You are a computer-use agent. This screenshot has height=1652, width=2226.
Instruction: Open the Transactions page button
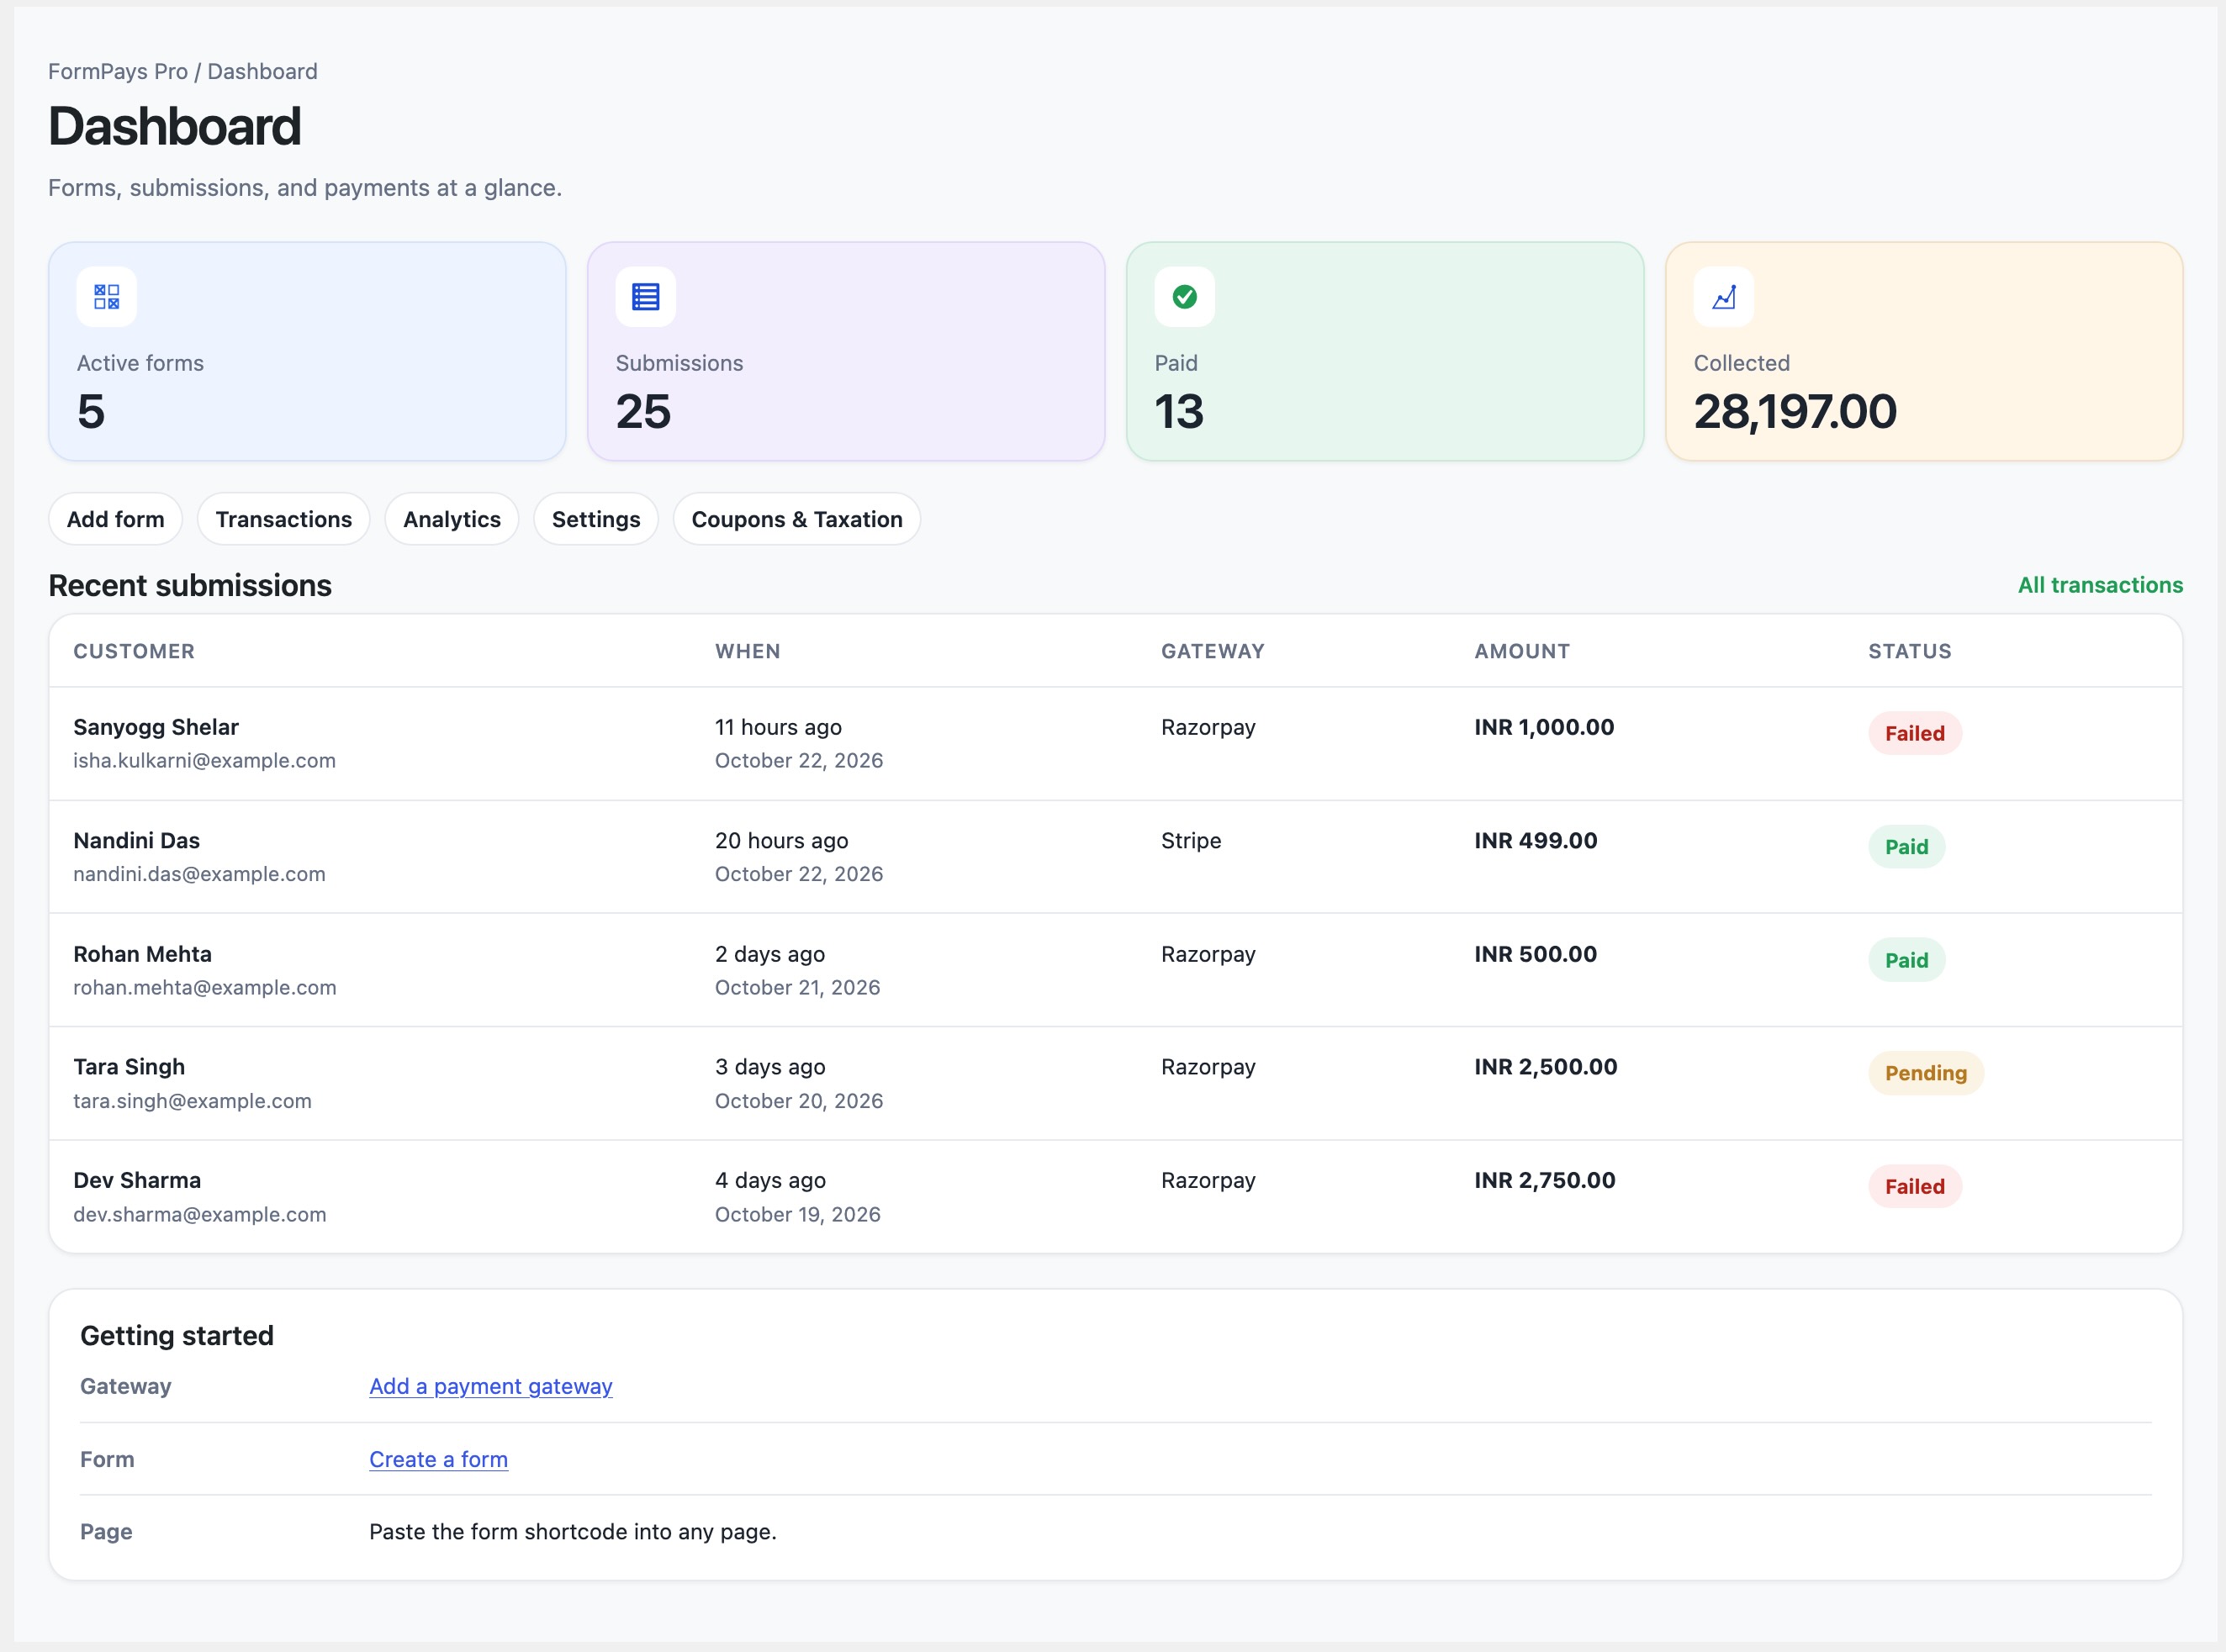pos(284,519)
